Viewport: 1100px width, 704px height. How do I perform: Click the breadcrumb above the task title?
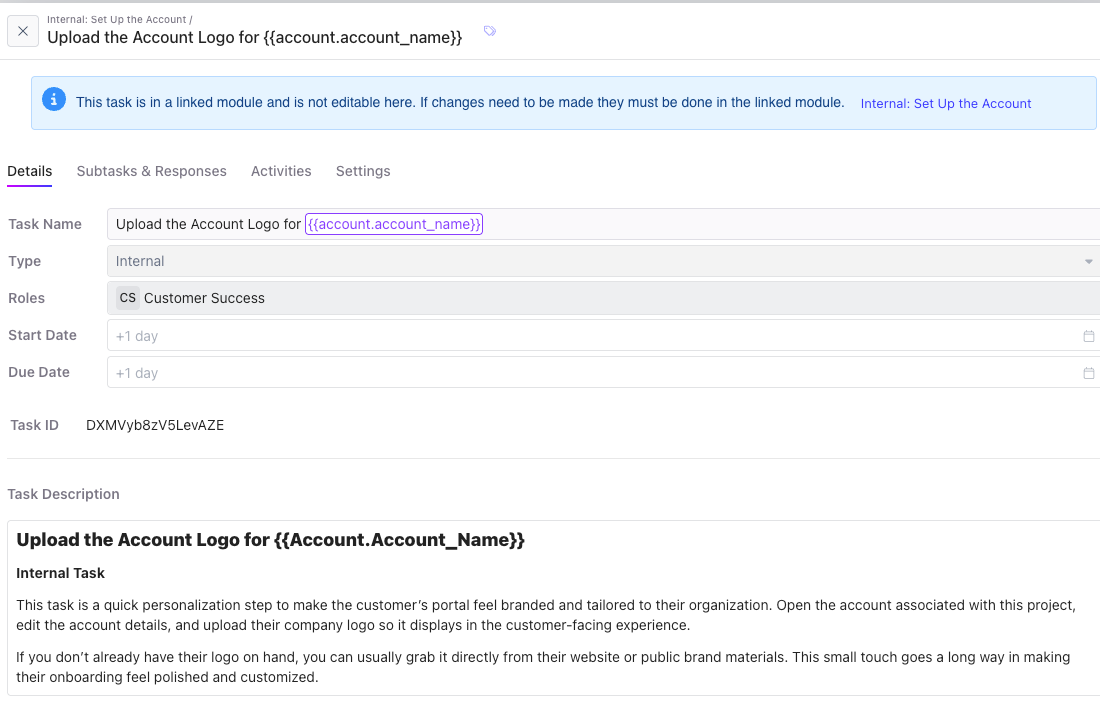pyautogui.click(x=119, y=19)
